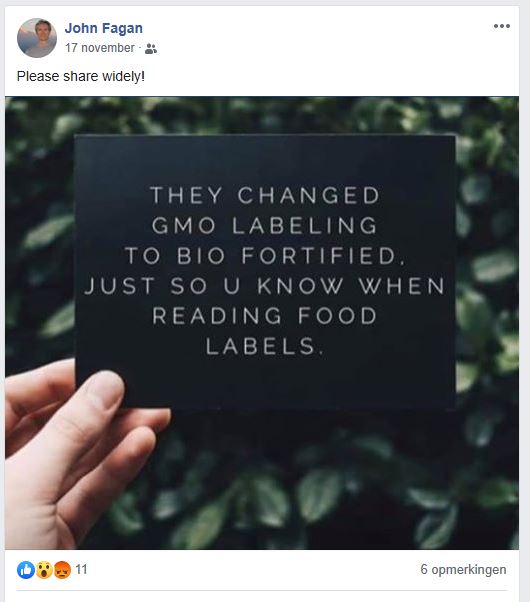
Task: Select the "Please share widely!" post text
Action: click(x=81, y=76)
